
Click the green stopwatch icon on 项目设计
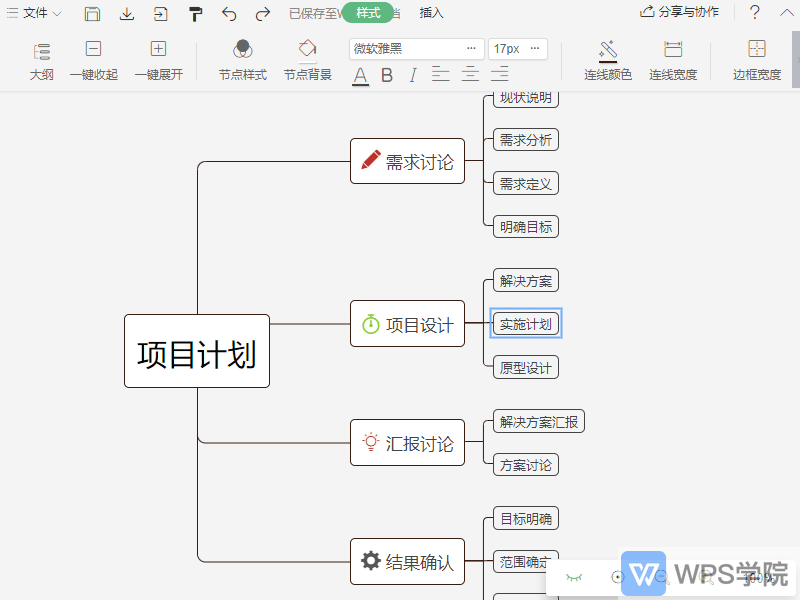point(371,324)
